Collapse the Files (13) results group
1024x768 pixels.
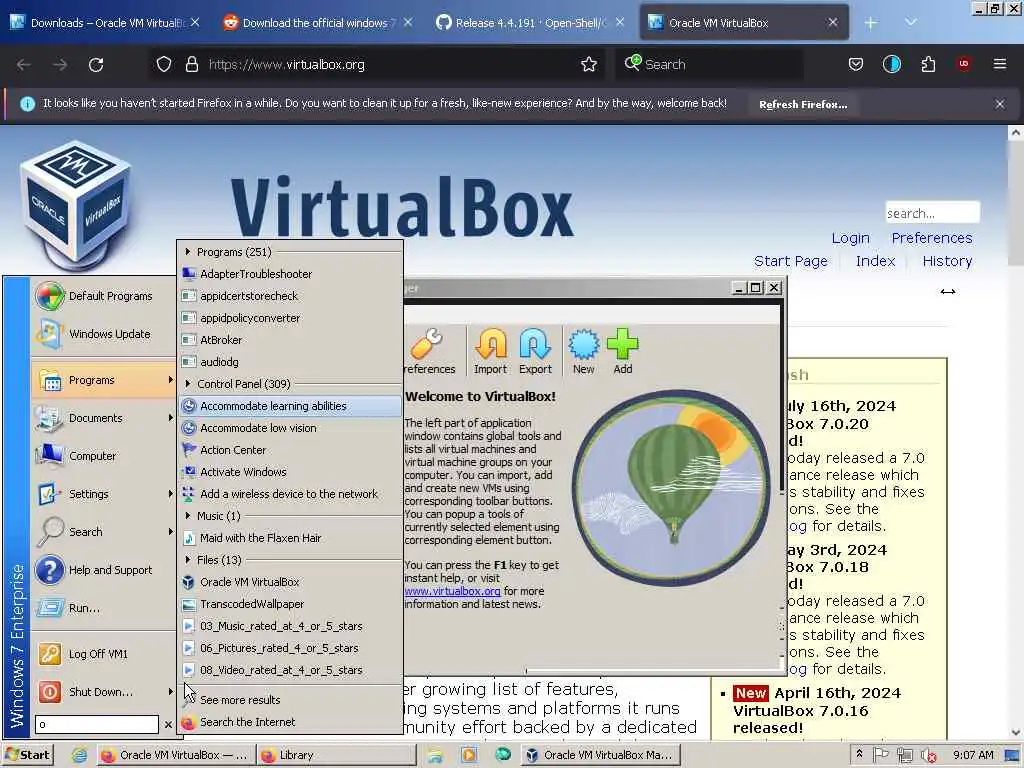[188, 560]
